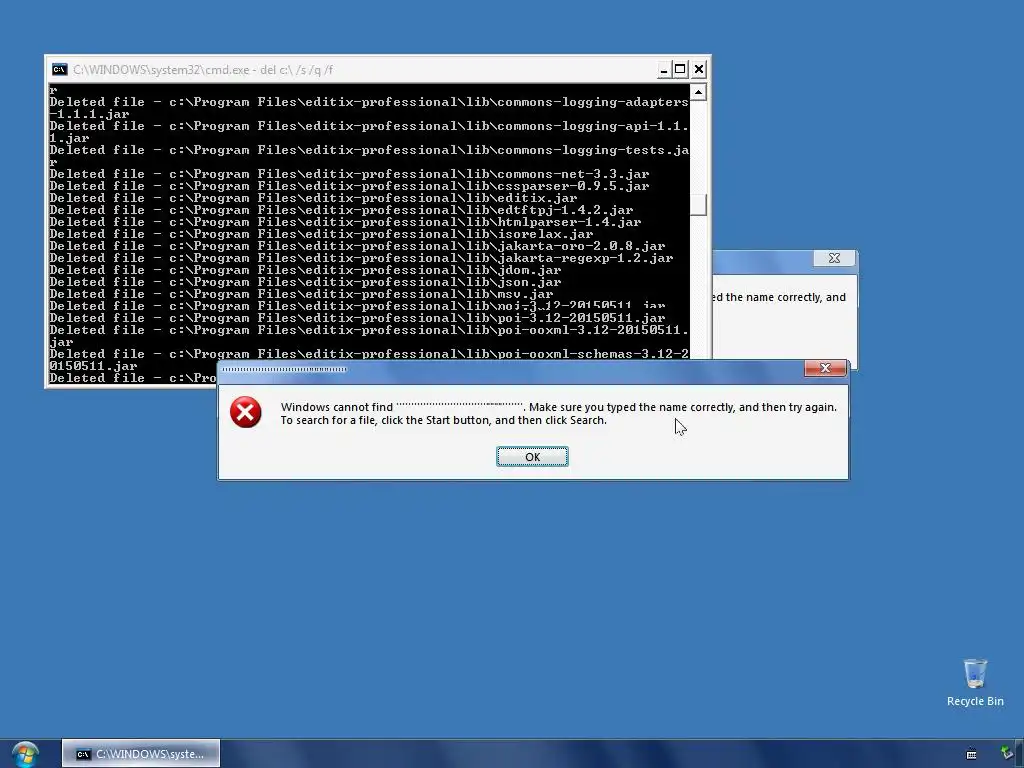Screen dimensions: 1024x768
Task: Click the green tray icon at right edge
Action: (x=1008, y=754)
